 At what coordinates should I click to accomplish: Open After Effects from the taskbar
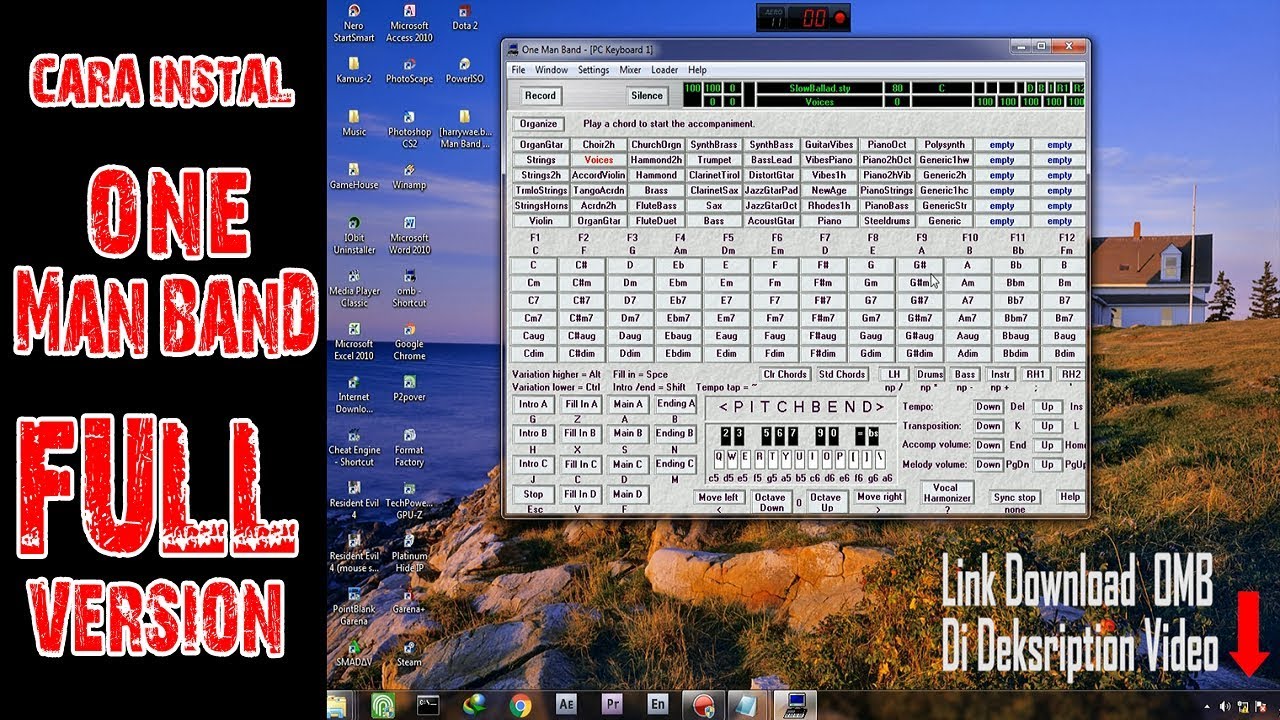(x=566, y=705)
